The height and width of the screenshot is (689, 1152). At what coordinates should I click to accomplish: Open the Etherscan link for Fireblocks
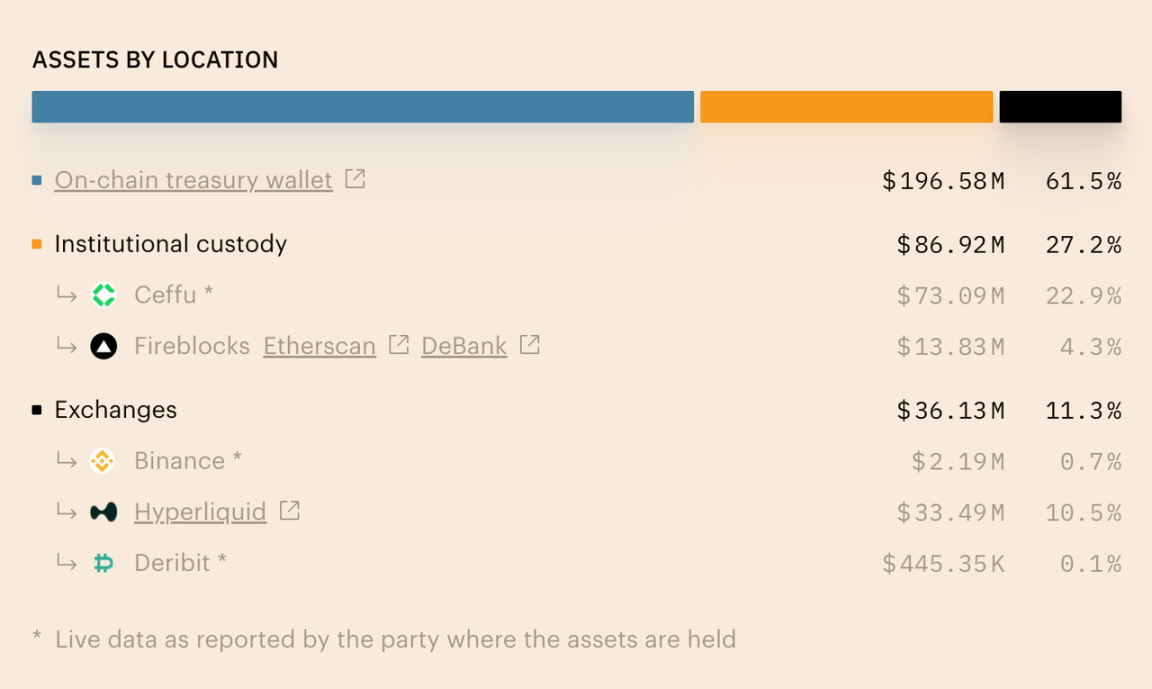point(319,347)
